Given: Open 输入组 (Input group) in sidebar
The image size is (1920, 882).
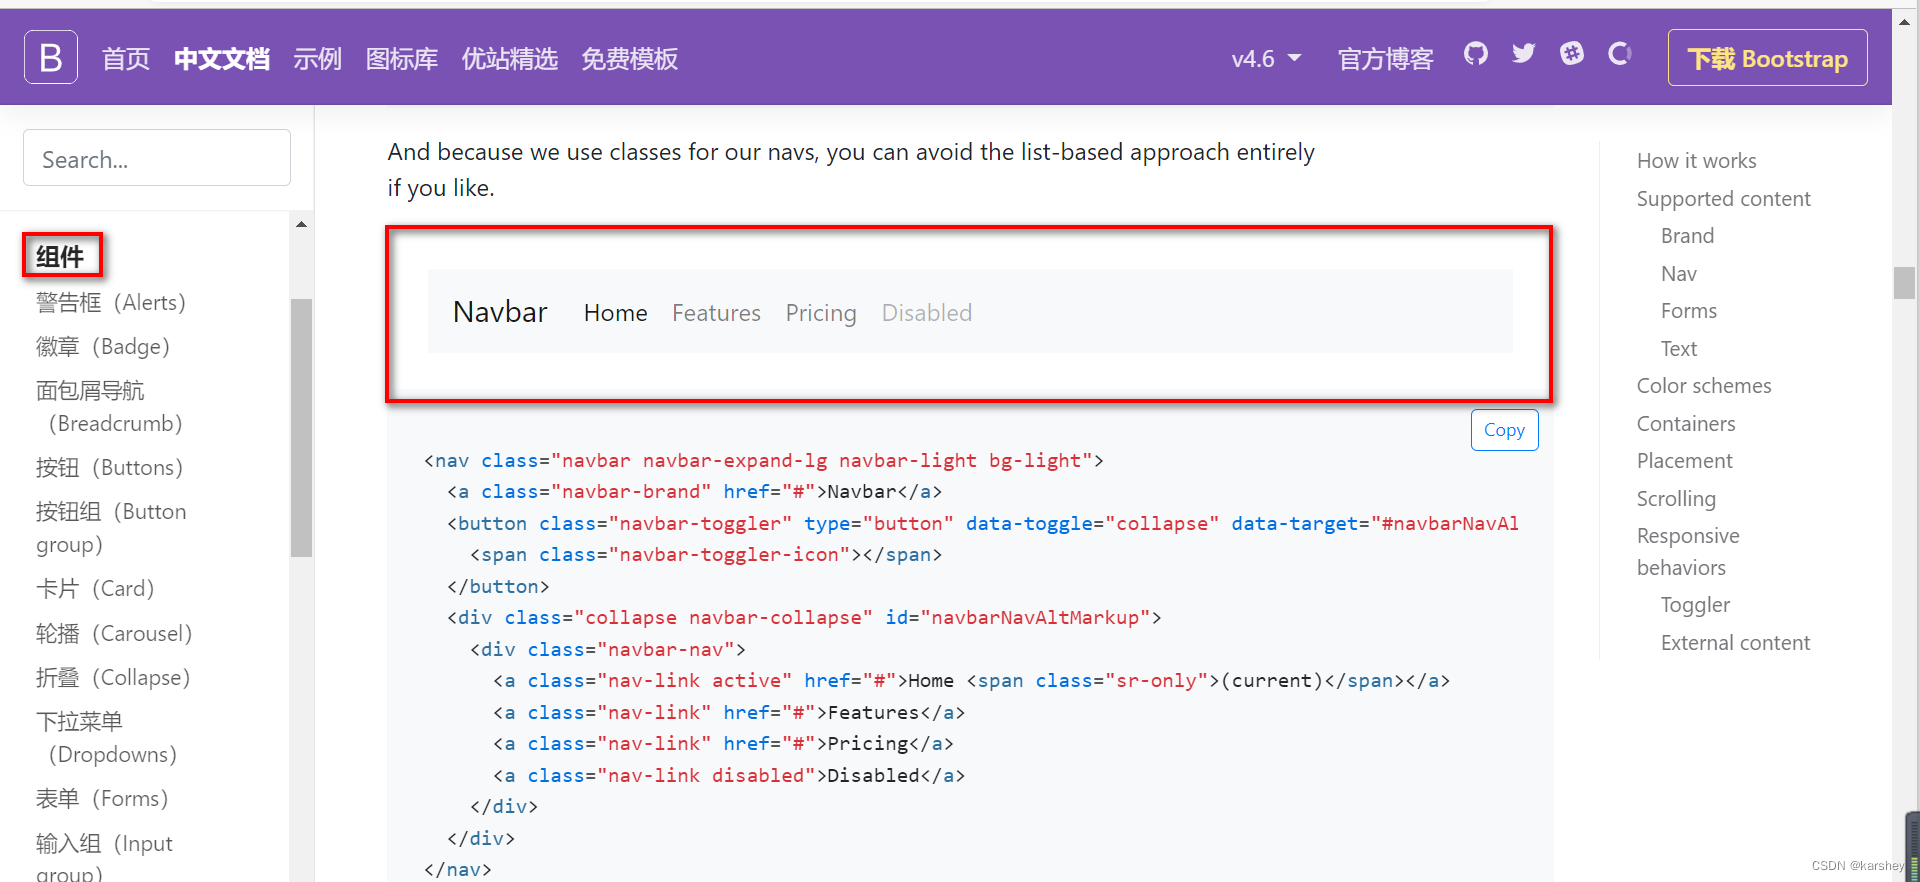Looking at the screenshot, I should tap(104, 858).
